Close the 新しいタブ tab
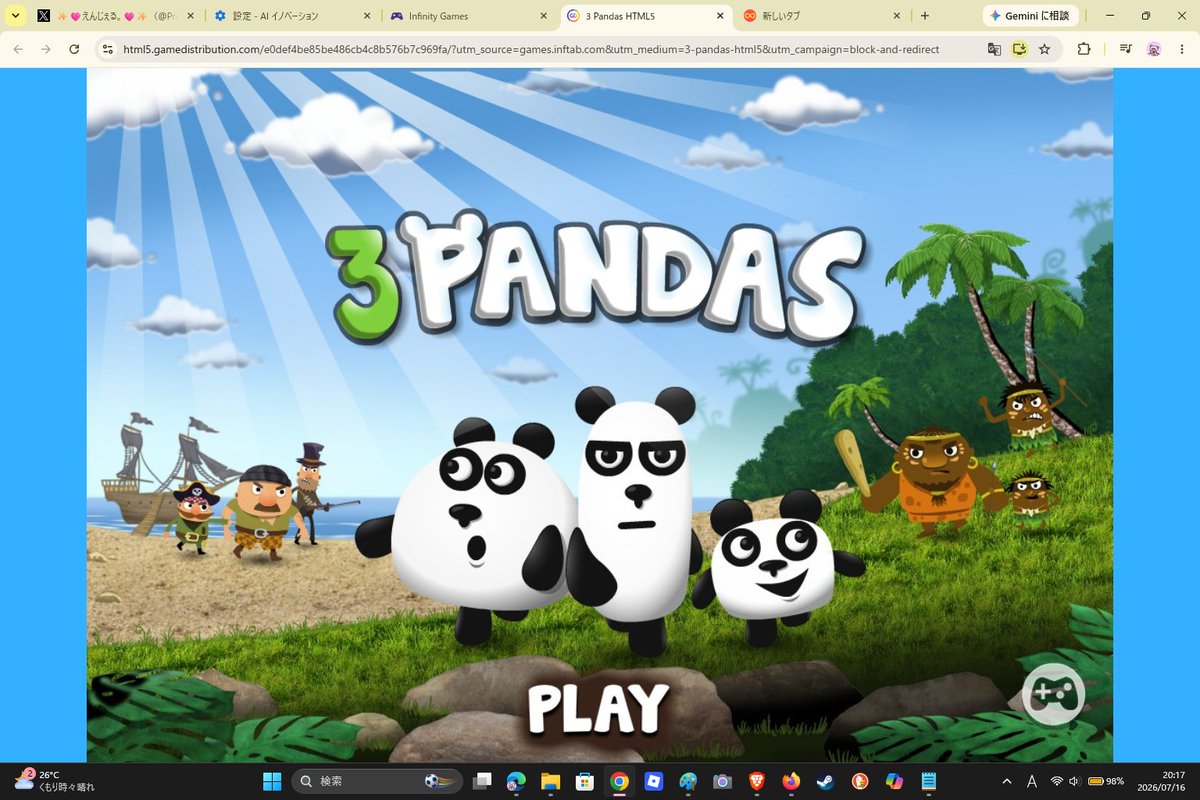Viewport: 1200px width, 800px height. point(896,16)
